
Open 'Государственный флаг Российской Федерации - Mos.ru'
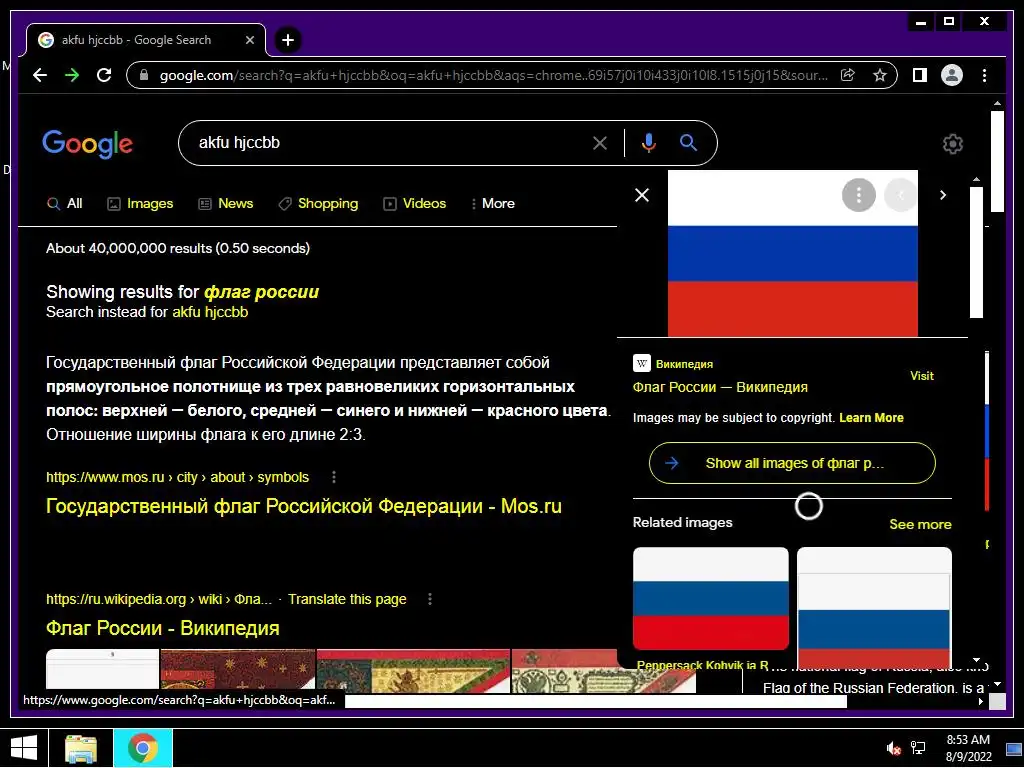coord(304,506)
